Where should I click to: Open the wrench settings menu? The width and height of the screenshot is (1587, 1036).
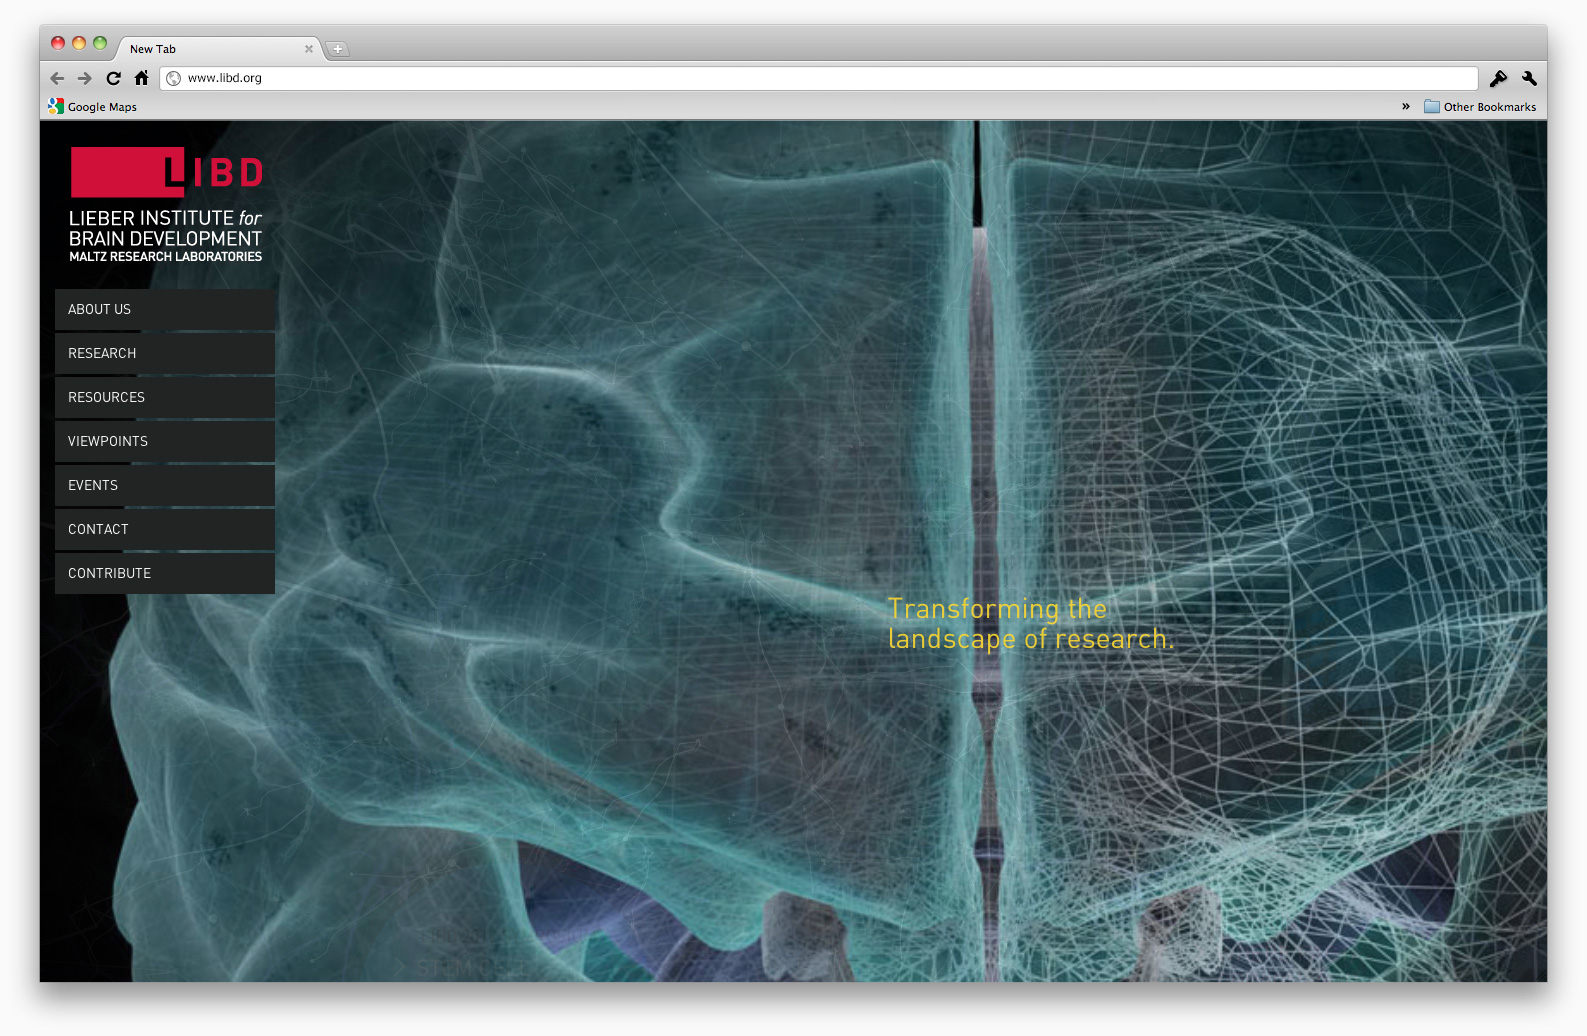point(1529,78)
